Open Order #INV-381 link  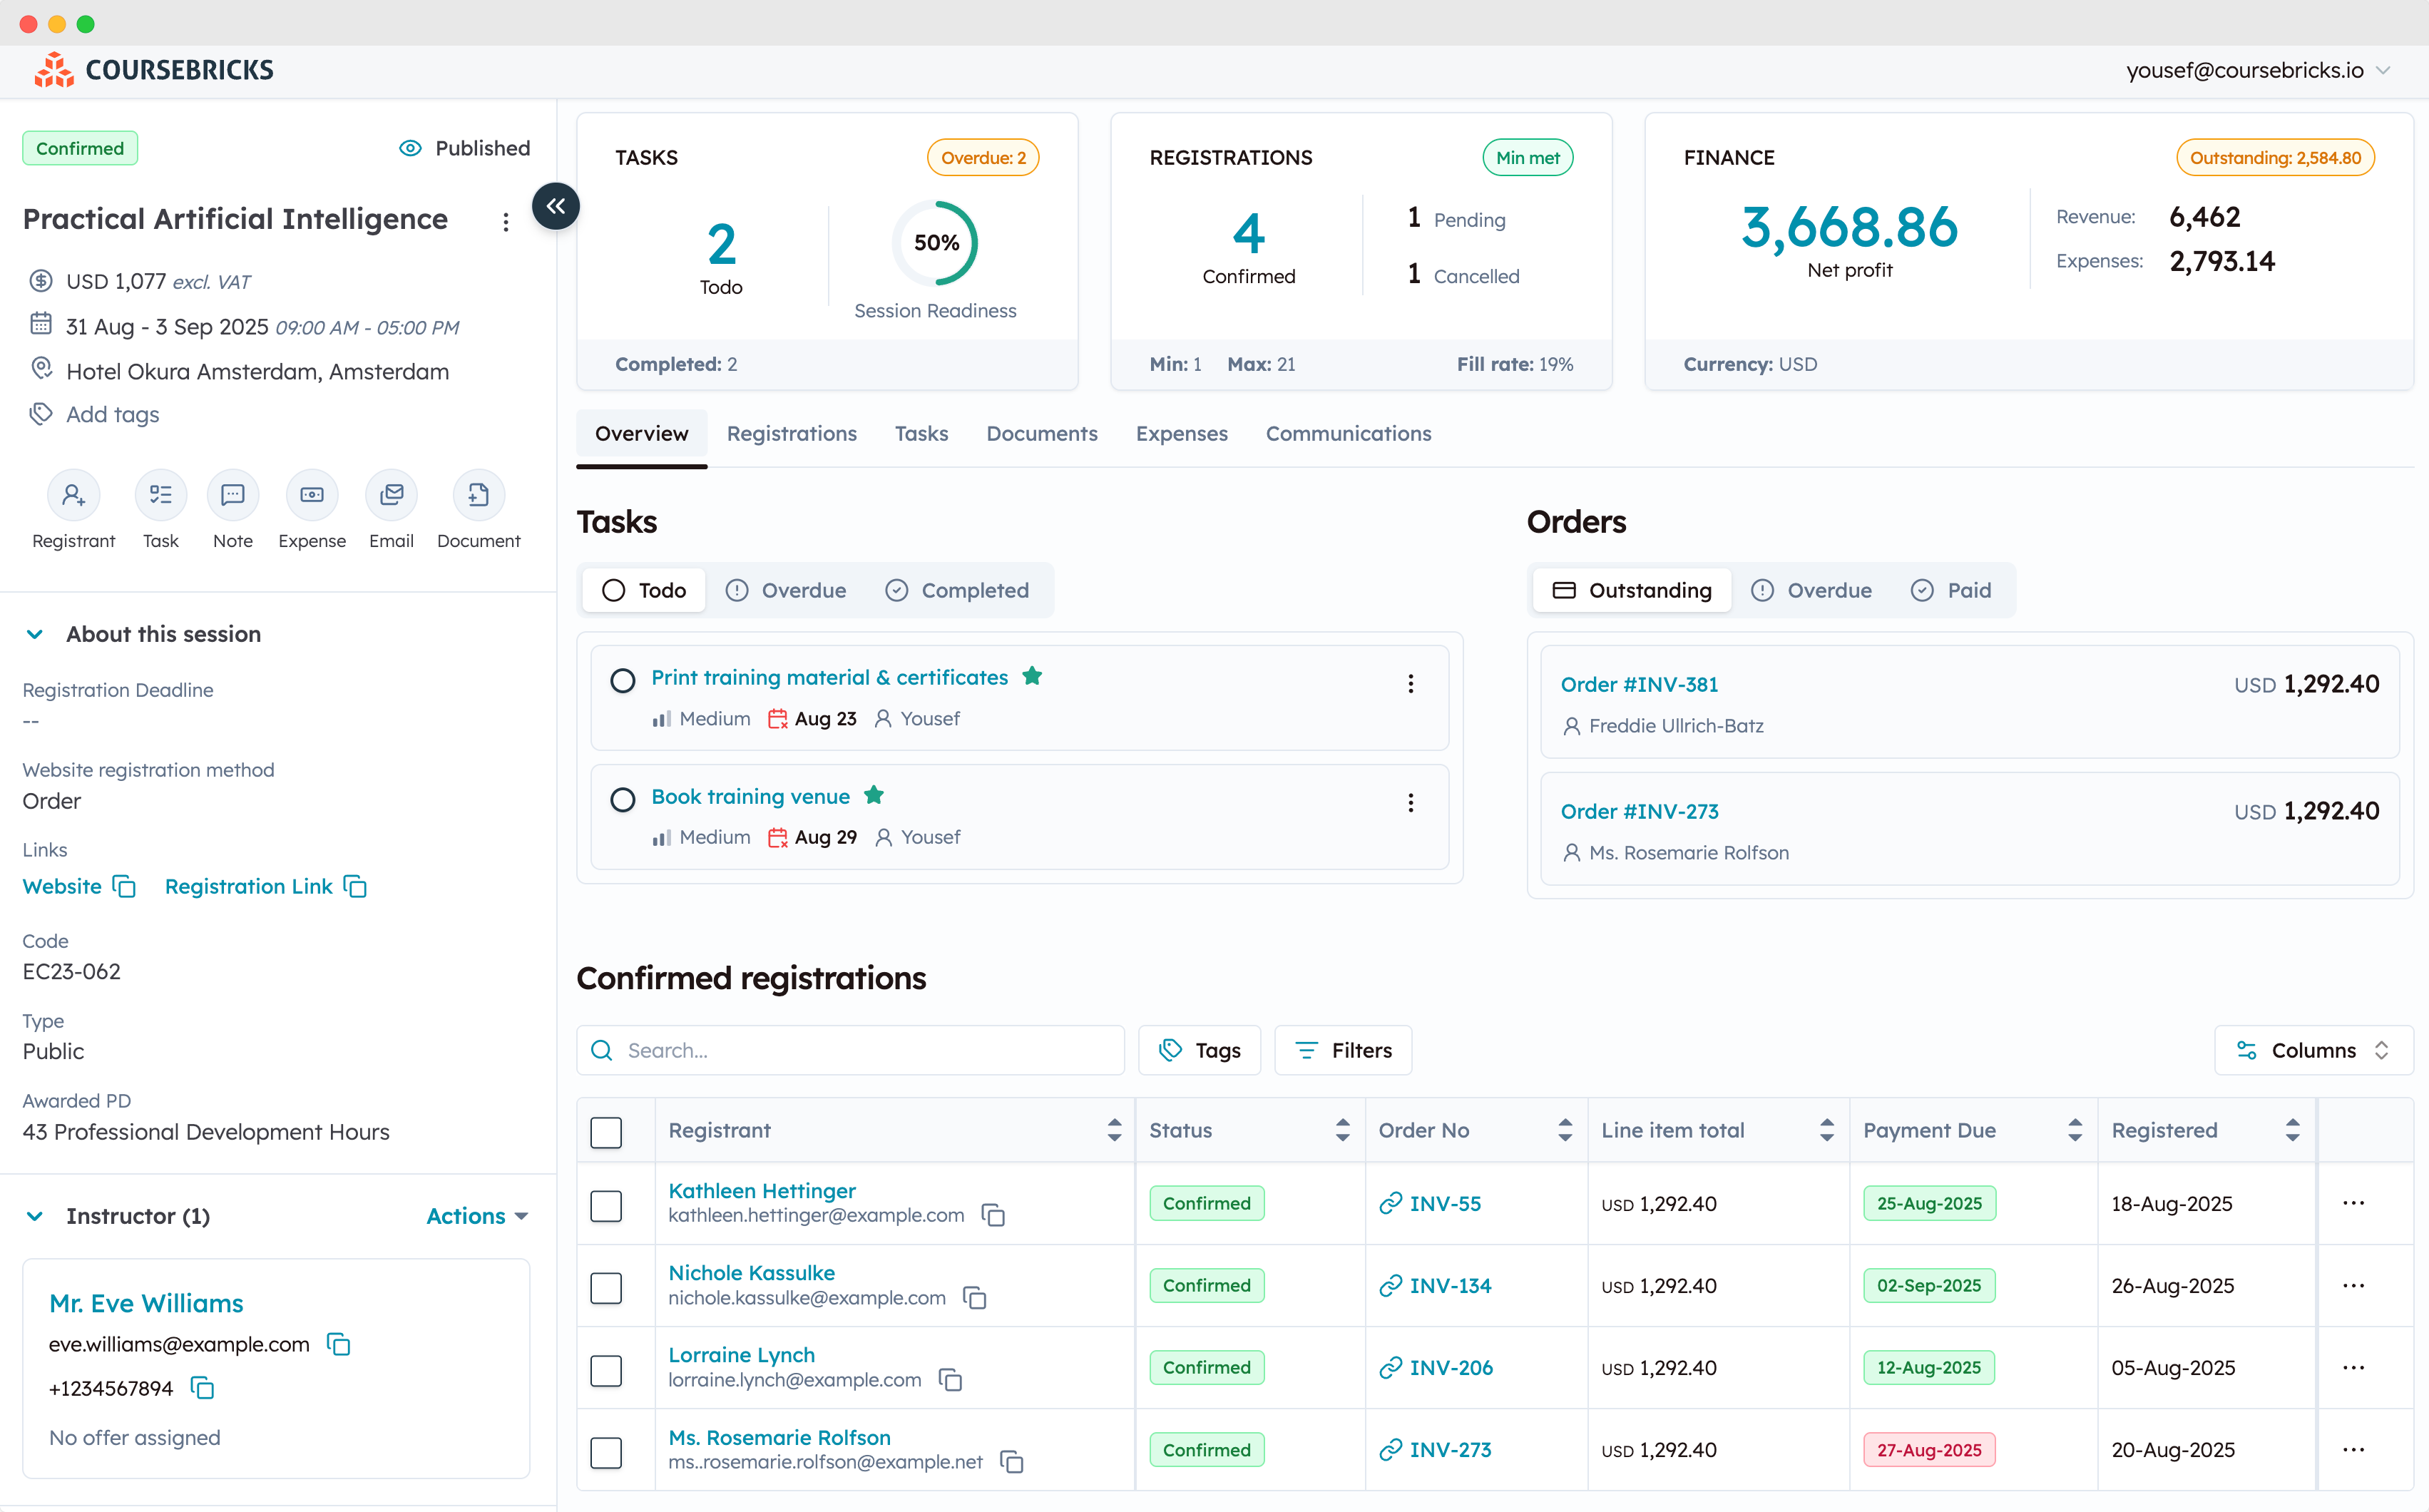click(x=1639, y=684)
